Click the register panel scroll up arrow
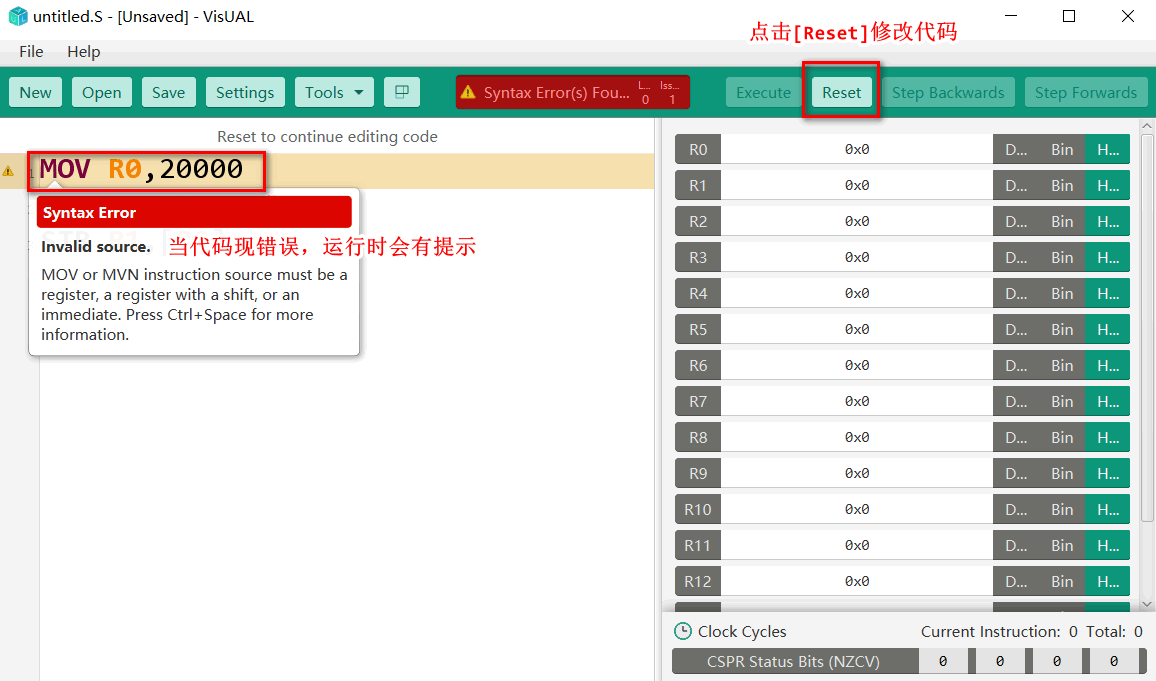Viewport: 1156px width, 681px height. [1147, 126]
